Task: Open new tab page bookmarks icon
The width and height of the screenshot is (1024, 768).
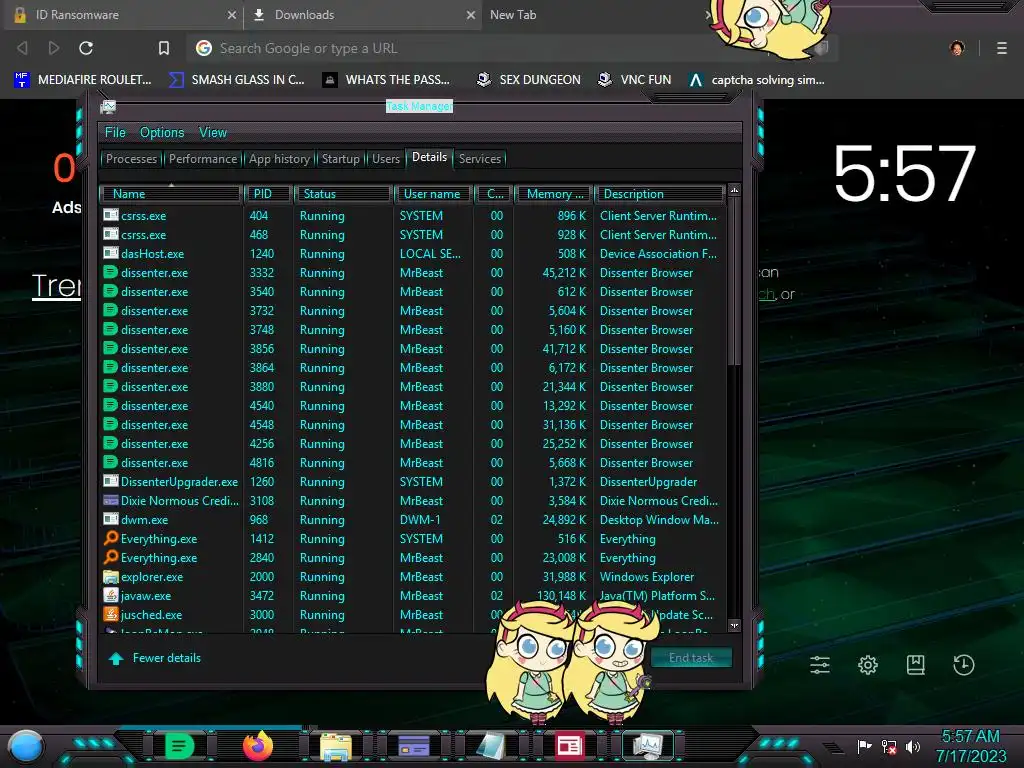Action: pyautogui.click(x=916, y=665)
